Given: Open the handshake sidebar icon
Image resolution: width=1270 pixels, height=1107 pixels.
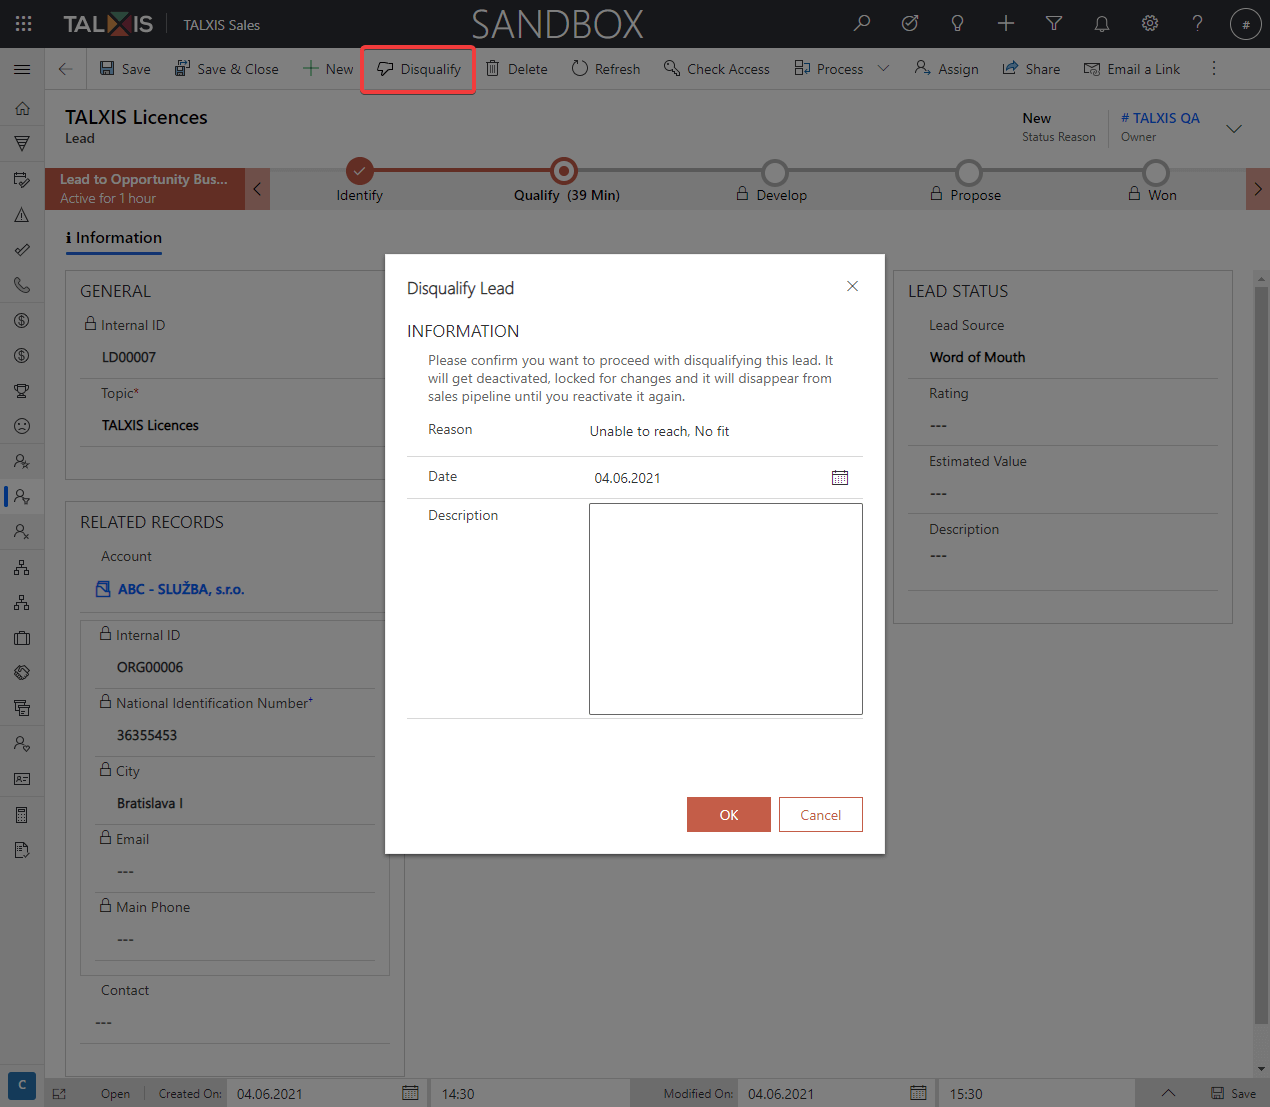Looking at the screenshot, I should coord(22,673).
